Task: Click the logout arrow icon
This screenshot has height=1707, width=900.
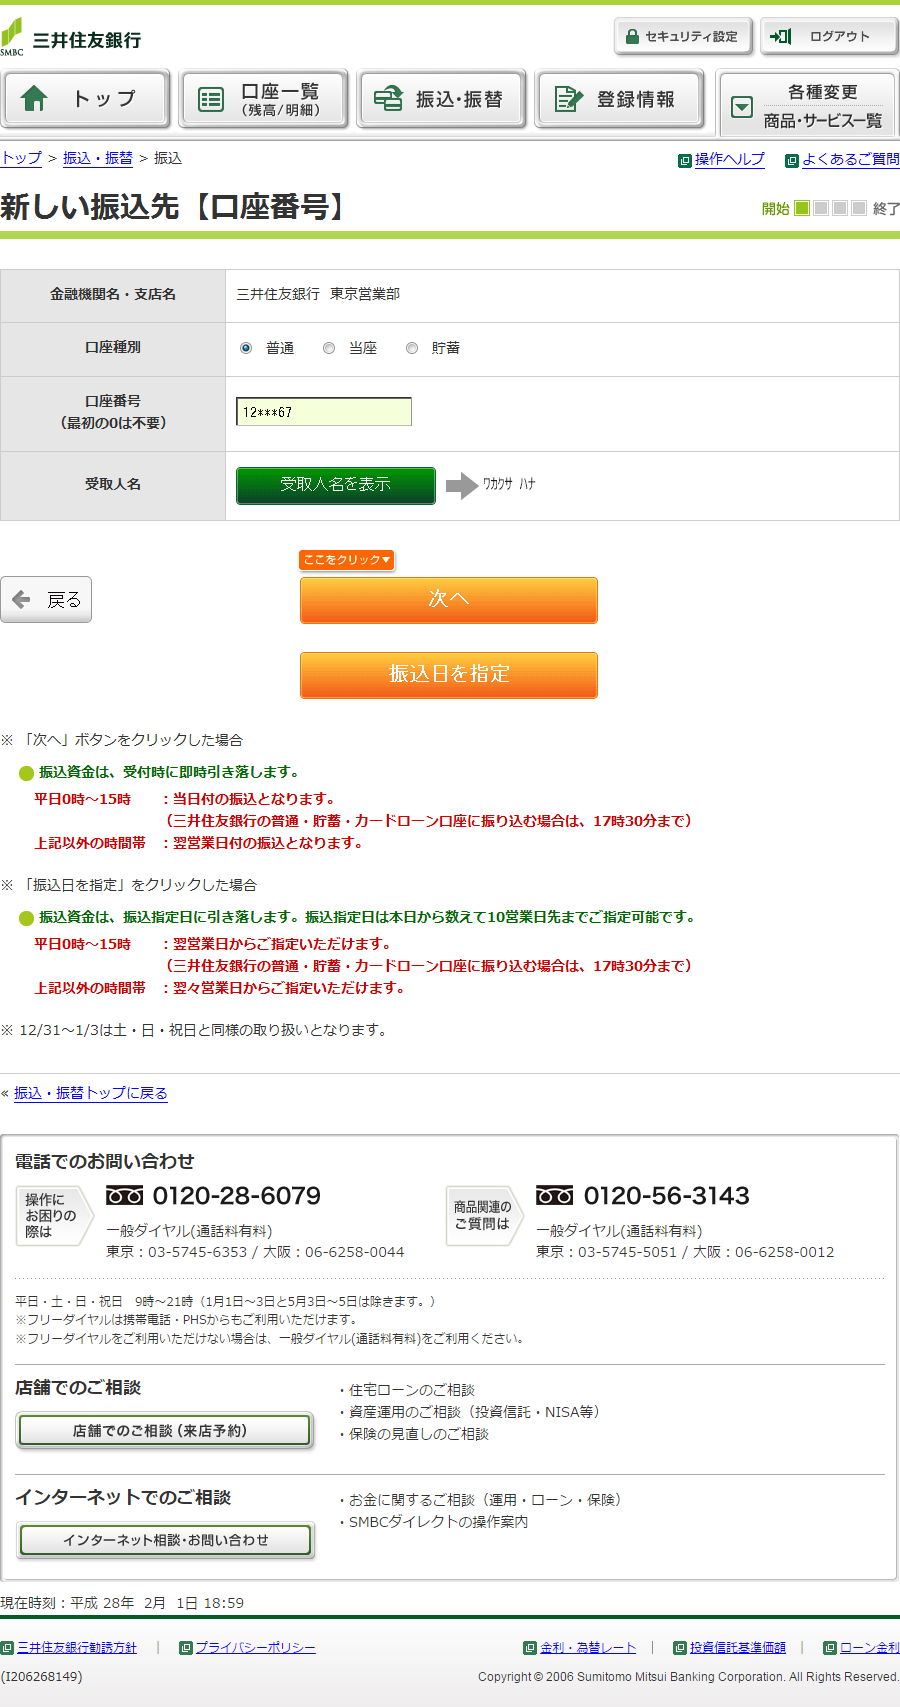Action: [780, 37]
